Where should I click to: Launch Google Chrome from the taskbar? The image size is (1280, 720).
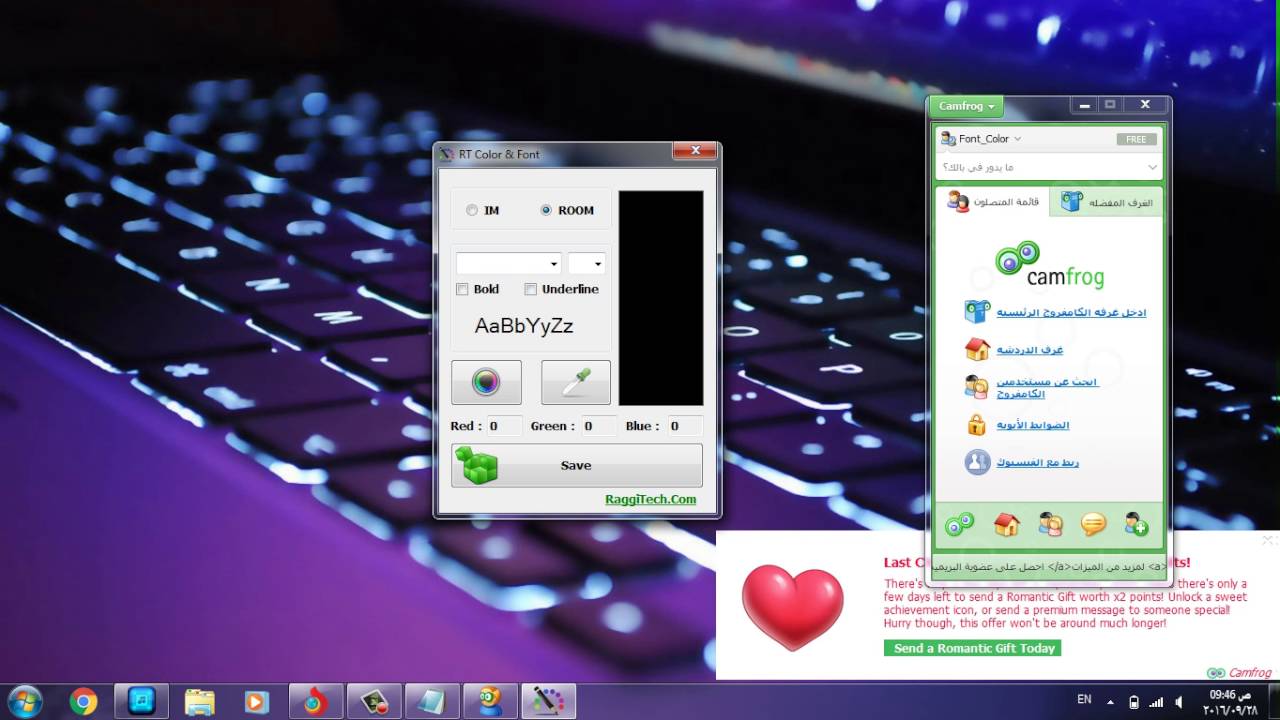click(x=83, y=702)
